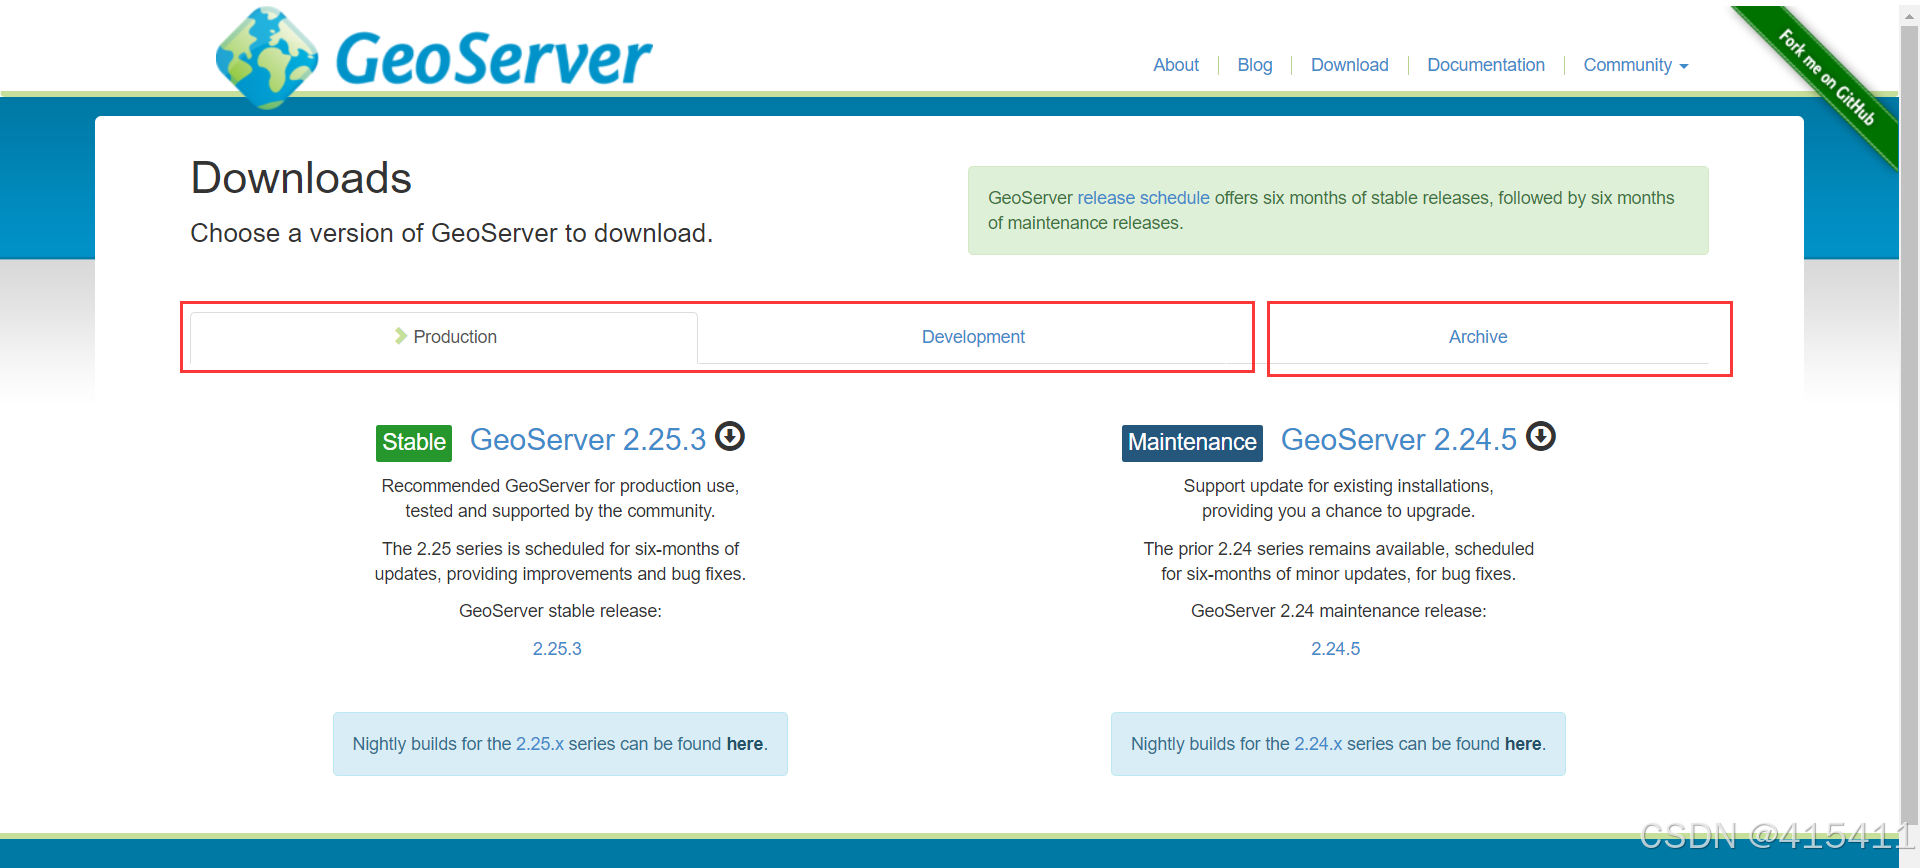Click the 2.25.3 stable release link
Screen dimensions: 1920x868
557,649
